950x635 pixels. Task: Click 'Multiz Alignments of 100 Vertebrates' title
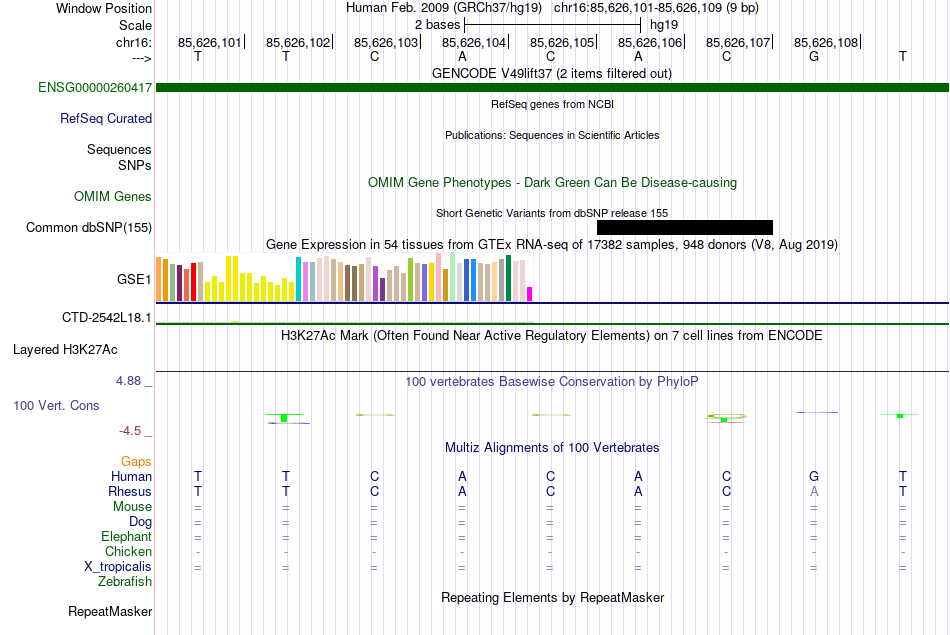(552, 448)
